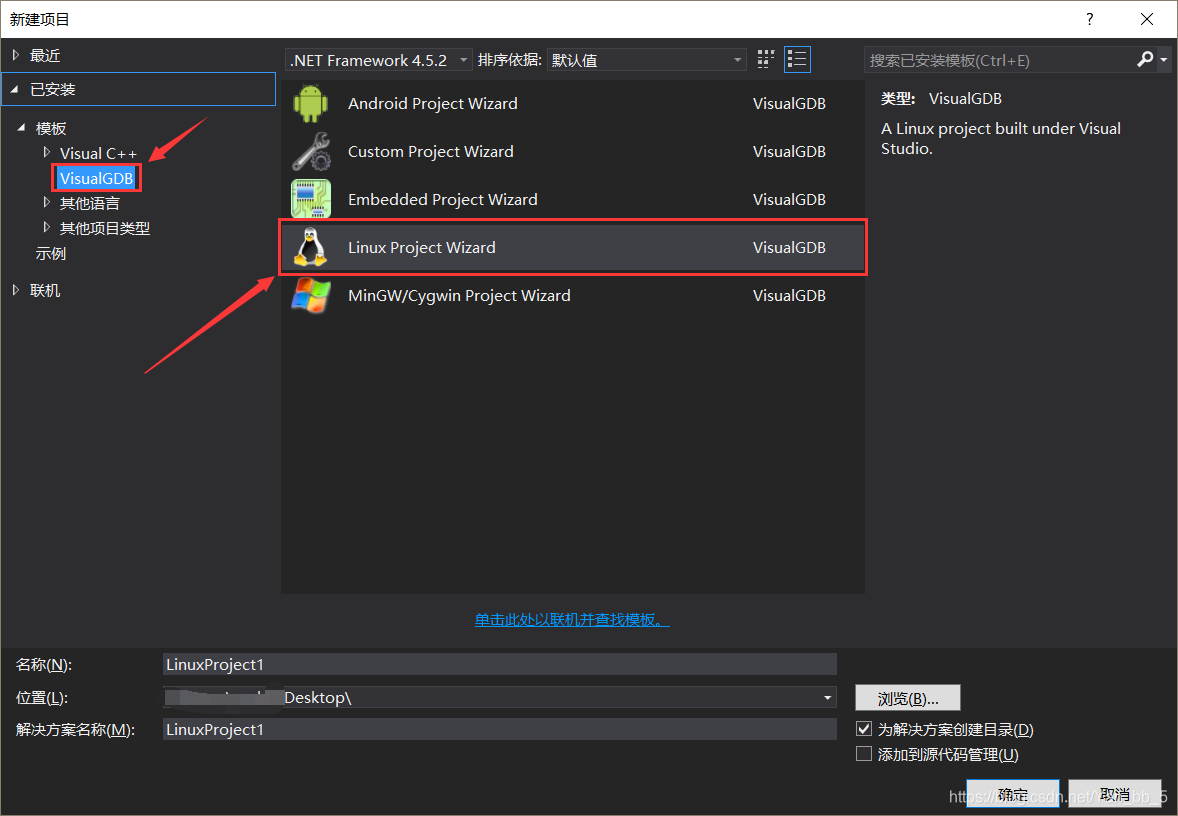Click the Cancel (取消) button
This screenshot has width=1178, height=816.
click(1115, 794)
